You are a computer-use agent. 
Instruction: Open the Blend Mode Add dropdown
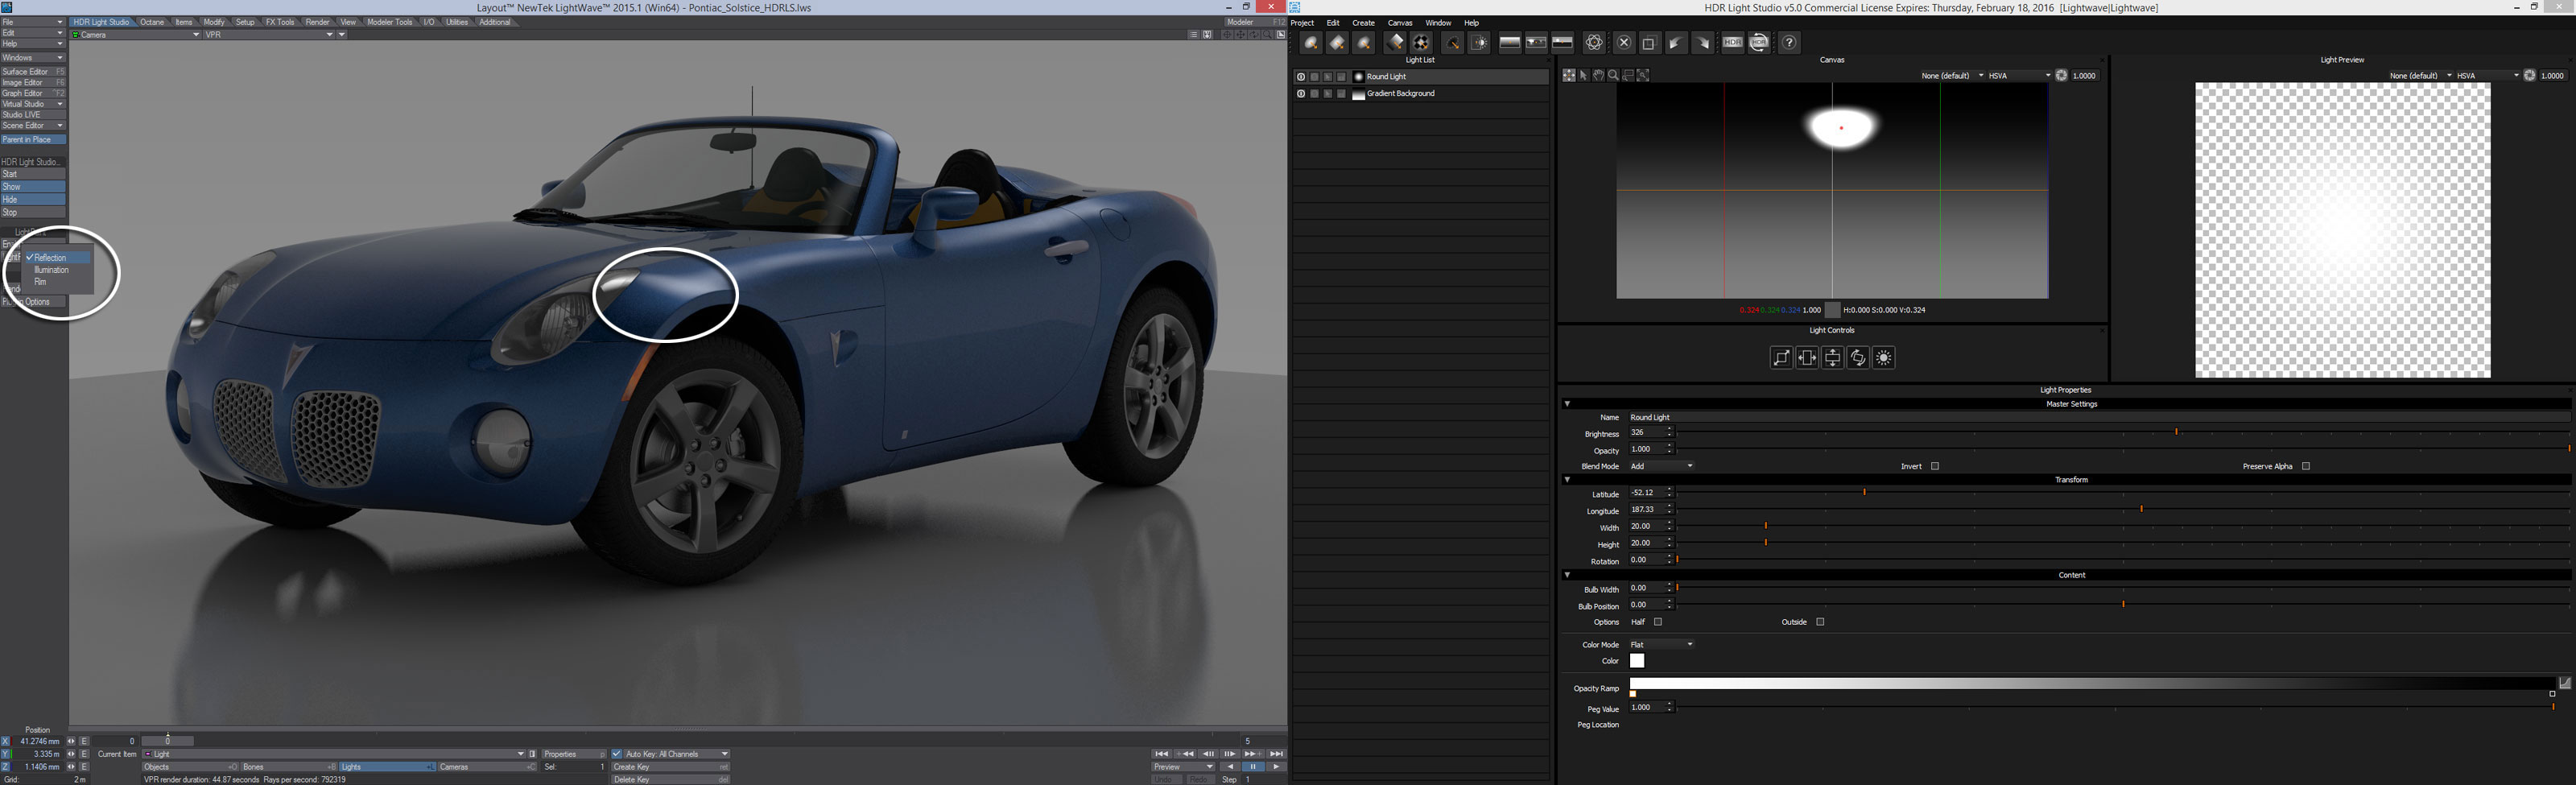tap(1662, 466)
